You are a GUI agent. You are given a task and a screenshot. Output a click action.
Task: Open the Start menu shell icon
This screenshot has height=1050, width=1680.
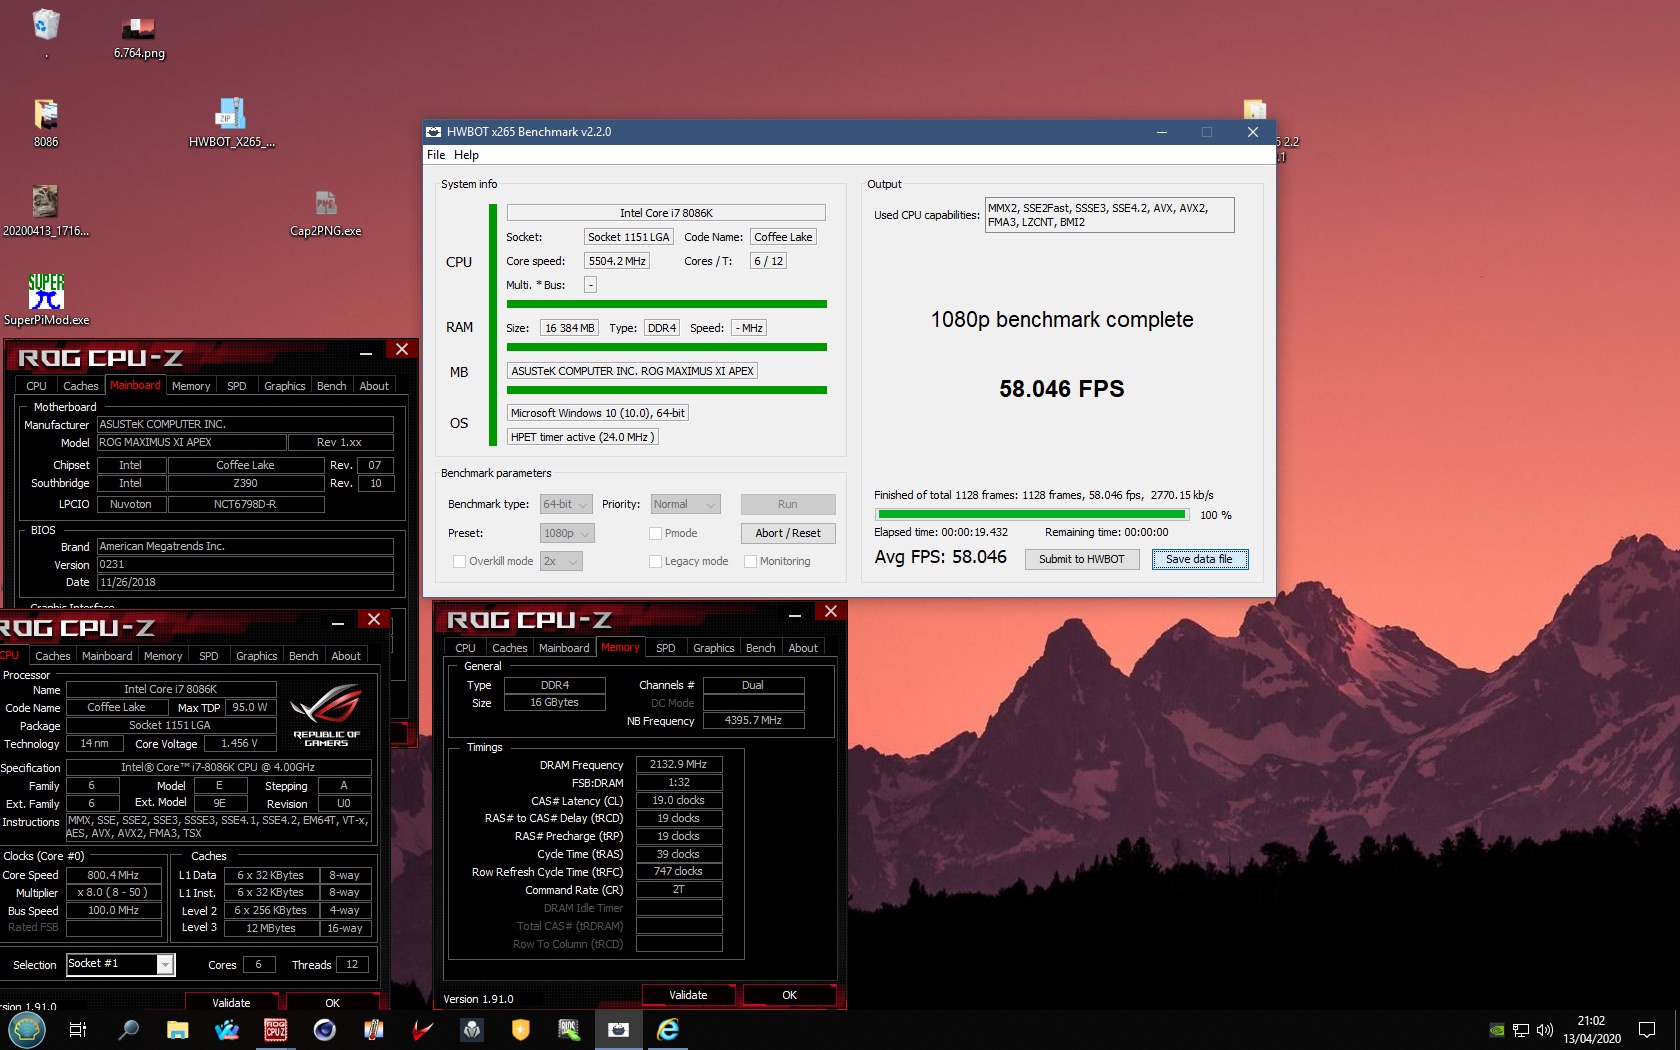tap(26, 1029)
